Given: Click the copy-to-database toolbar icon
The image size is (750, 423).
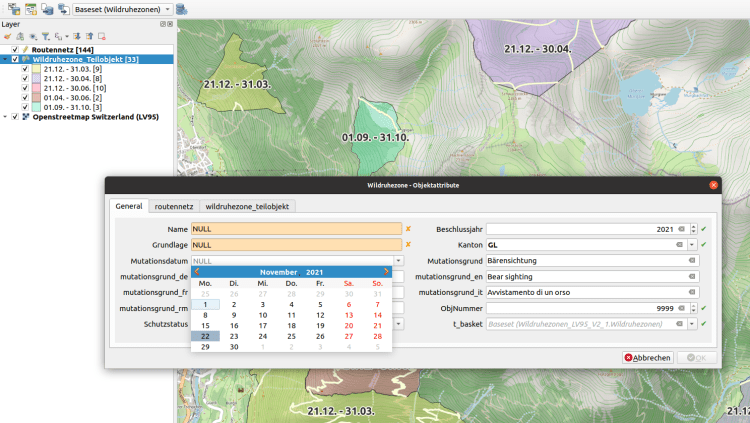Looking at the screenshot, I should coord(47,9).
